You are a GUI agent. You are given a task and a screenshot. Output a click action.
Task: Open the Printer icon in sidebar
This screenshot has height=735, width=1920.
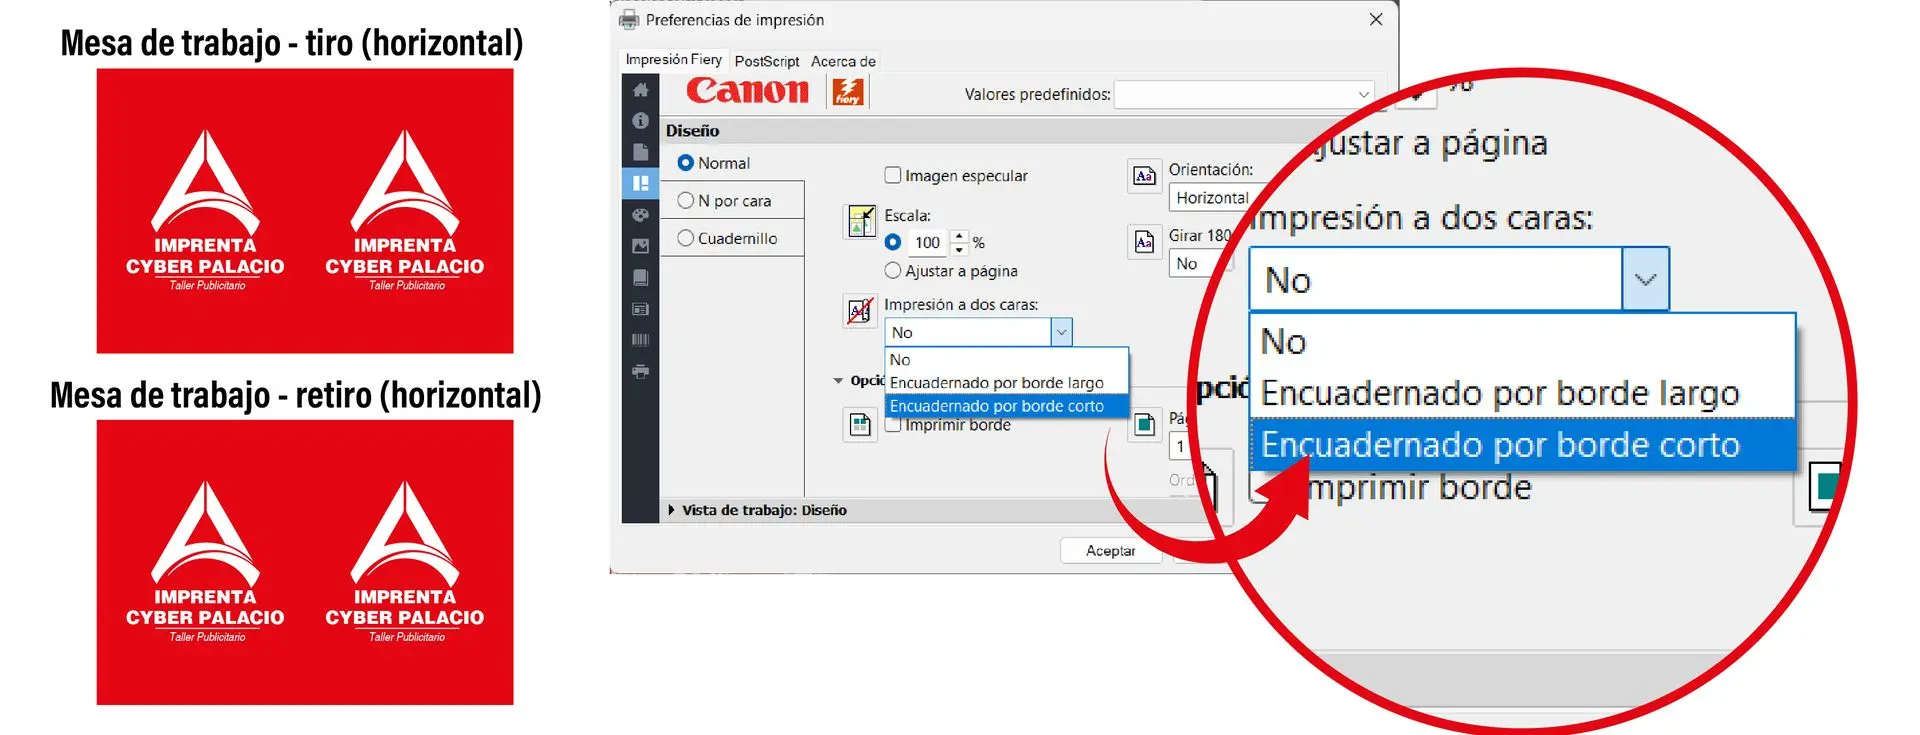[x=641, y=371]
